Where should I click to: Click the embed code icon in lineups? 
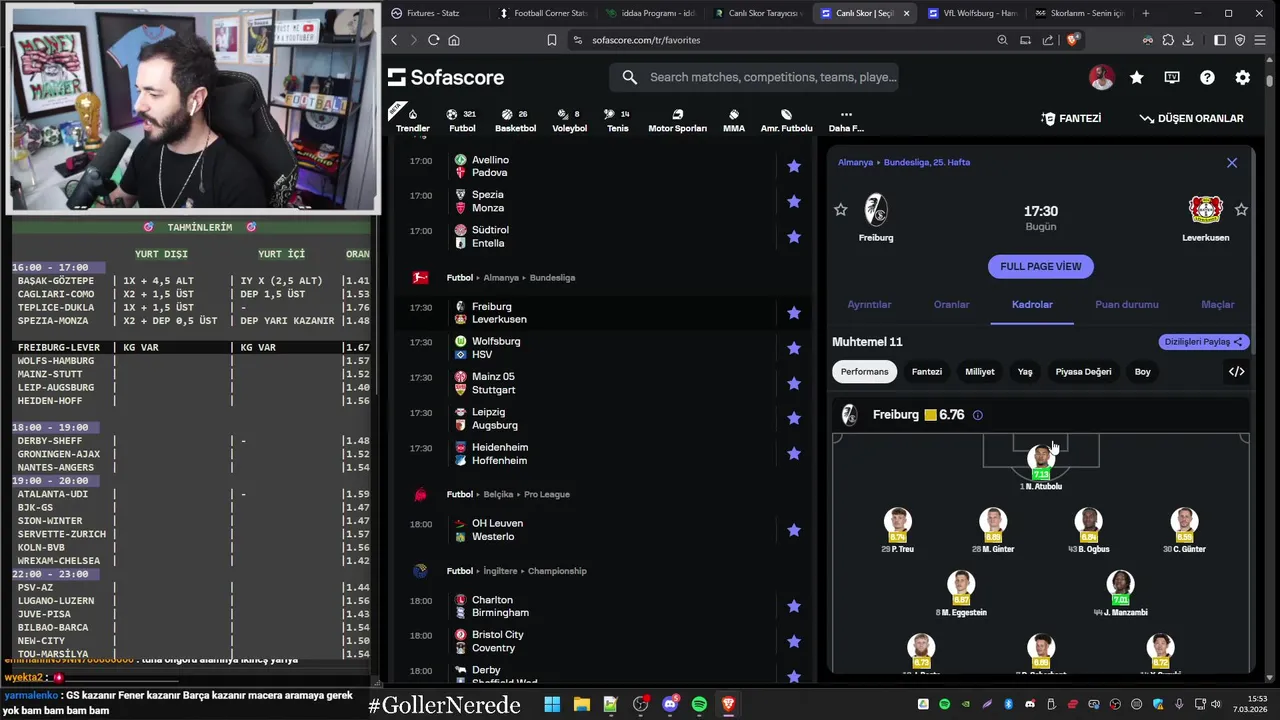(1237, 371)
